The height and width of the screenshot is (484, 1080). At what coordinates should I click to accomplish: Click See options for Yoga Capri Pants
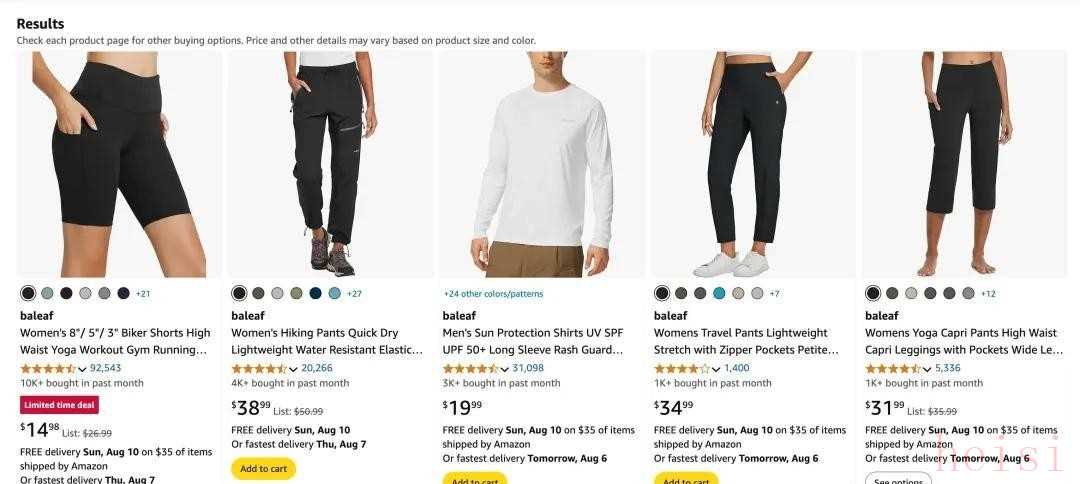898,481
